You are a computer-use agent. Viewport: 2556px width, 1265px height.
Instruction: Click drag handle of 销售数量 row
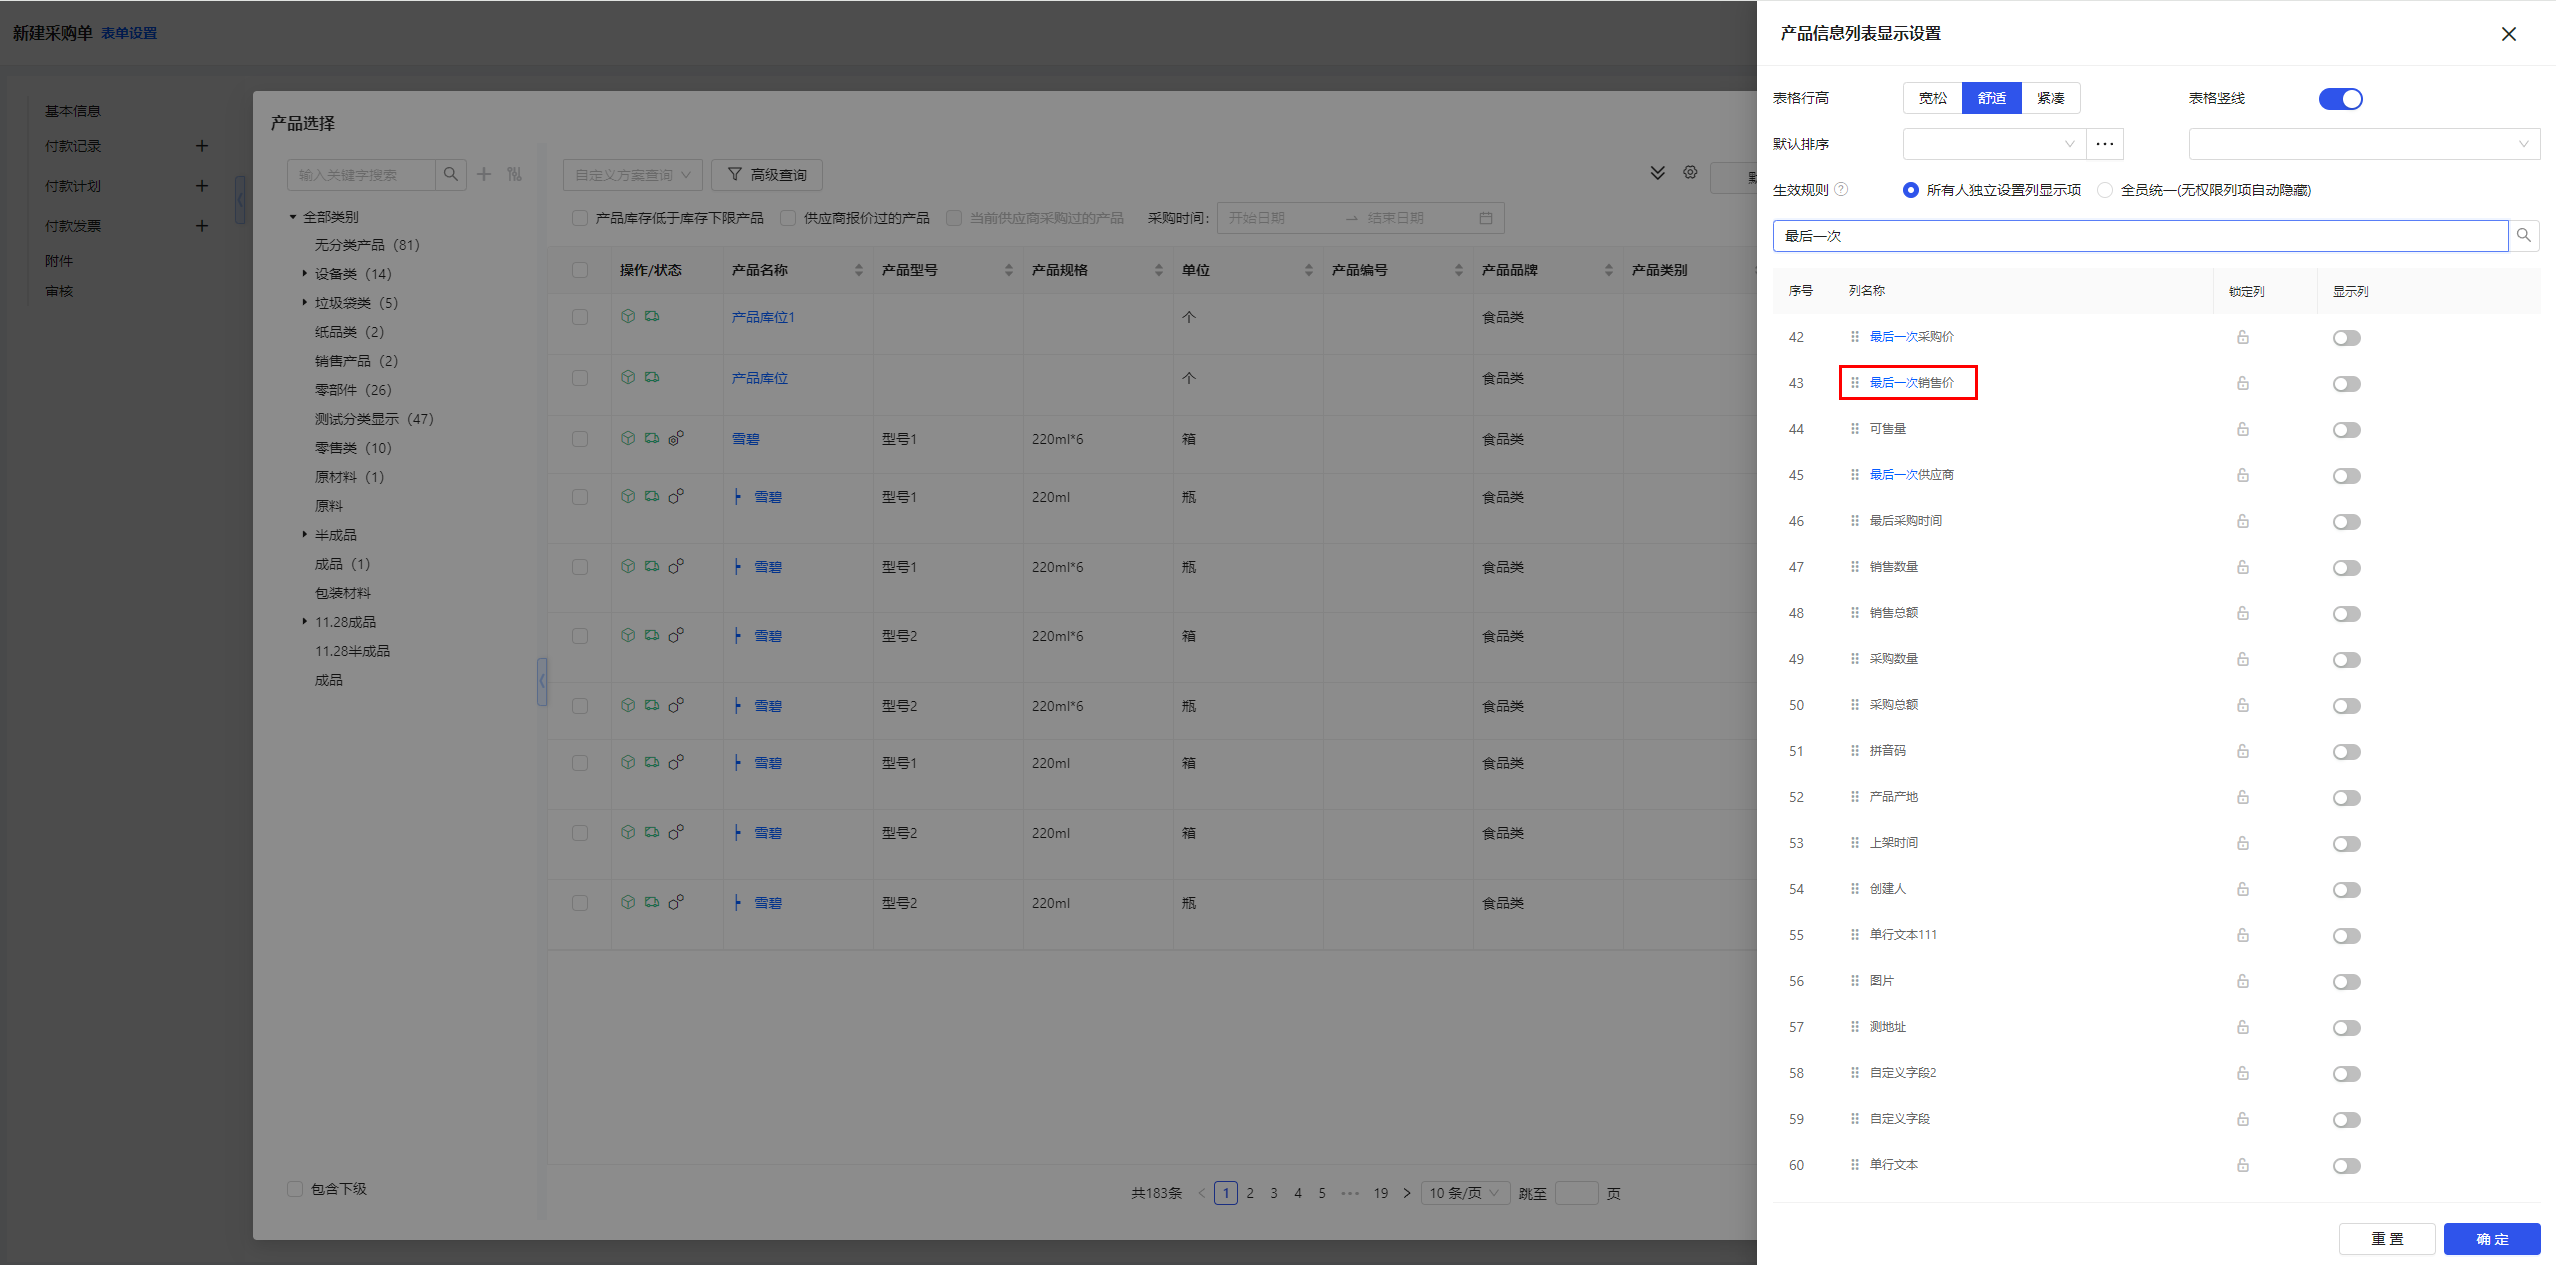pyautogui.click(x=1855, y=567)
